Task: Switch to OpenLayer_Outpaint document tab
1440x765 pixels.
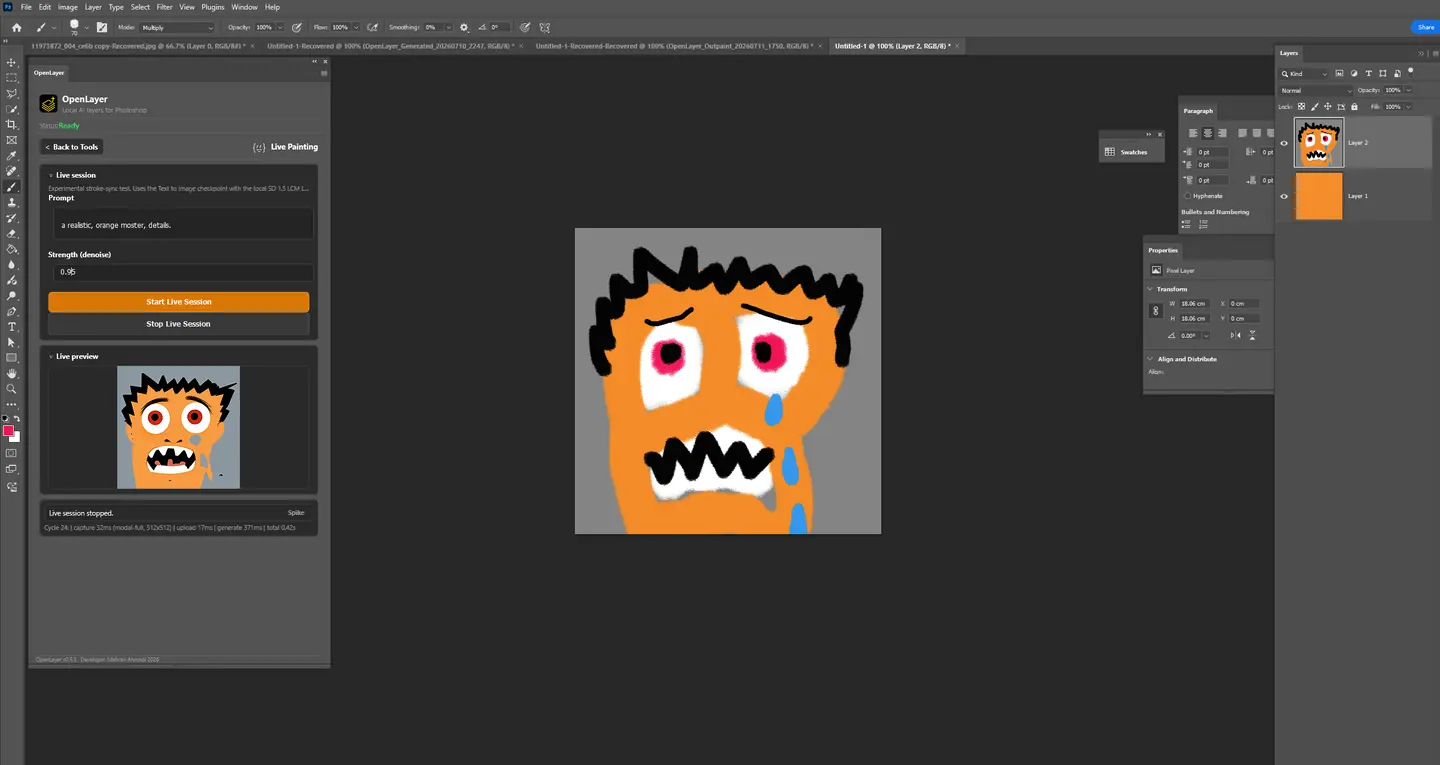Action: coord(673,46)
